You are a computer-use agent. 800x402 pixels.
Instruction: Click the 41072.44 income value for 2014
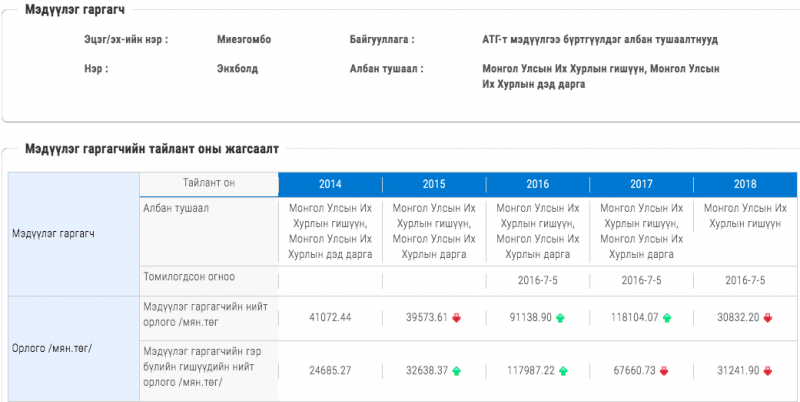pos(330,318)
